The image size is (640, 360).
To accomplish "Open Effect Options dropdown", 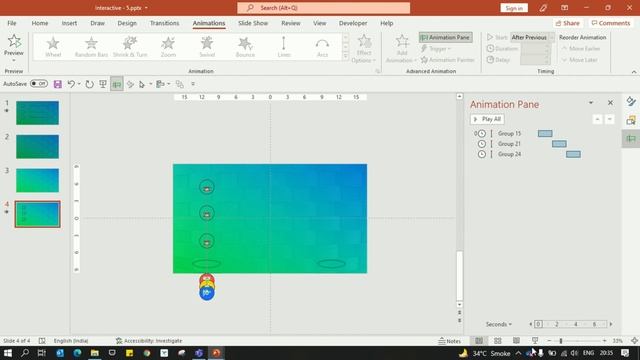I will coord(364,49).
